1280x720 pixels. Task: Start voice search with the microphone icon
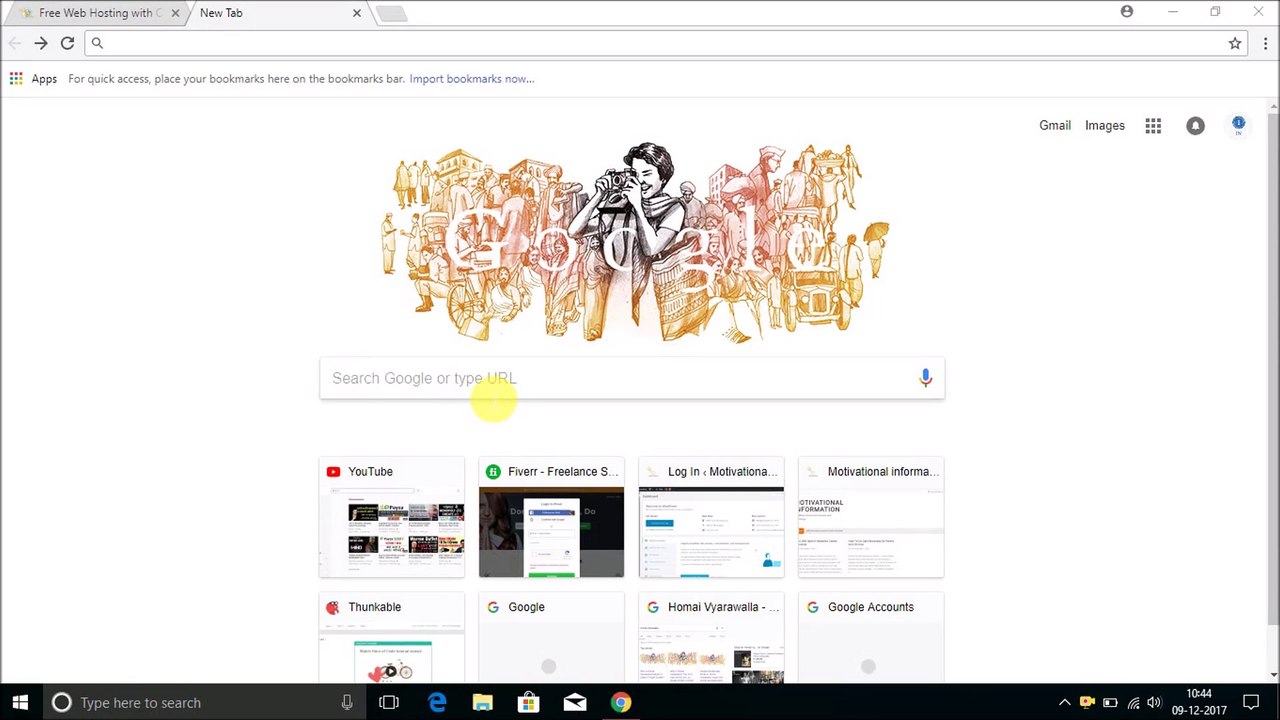[925, 378]
